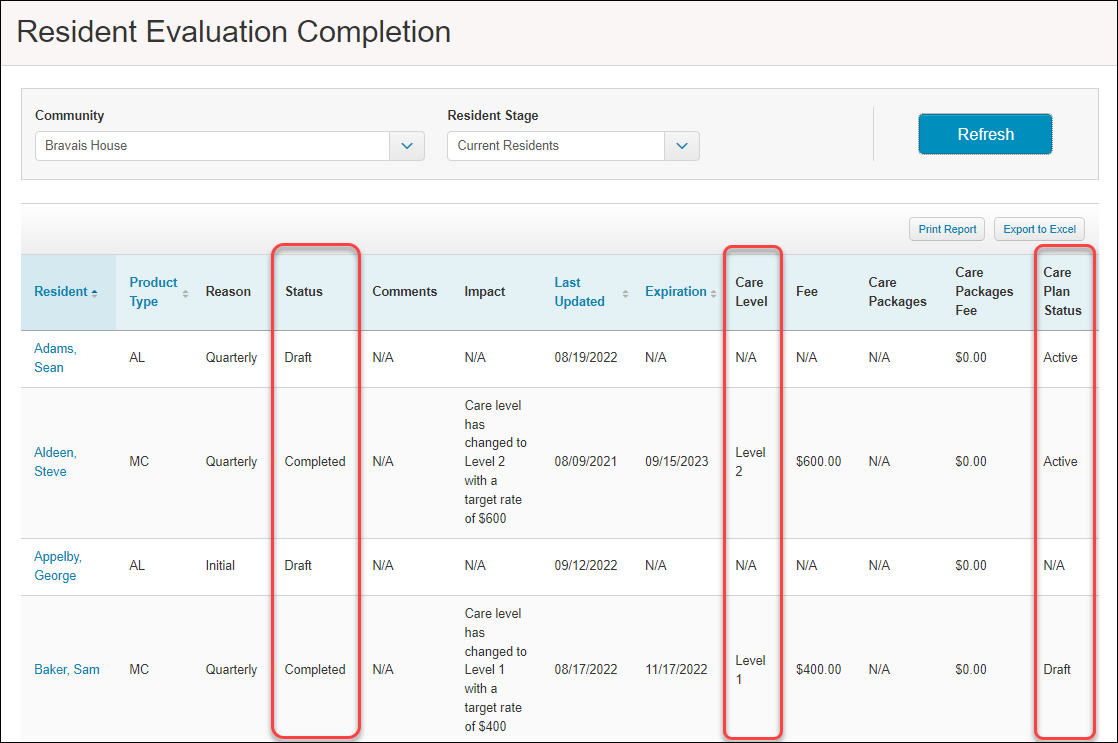Viewport: 1118px width, 743px height.
Task: Click the 09/12/2022 last updated date
Action: (x=585, y=565)
